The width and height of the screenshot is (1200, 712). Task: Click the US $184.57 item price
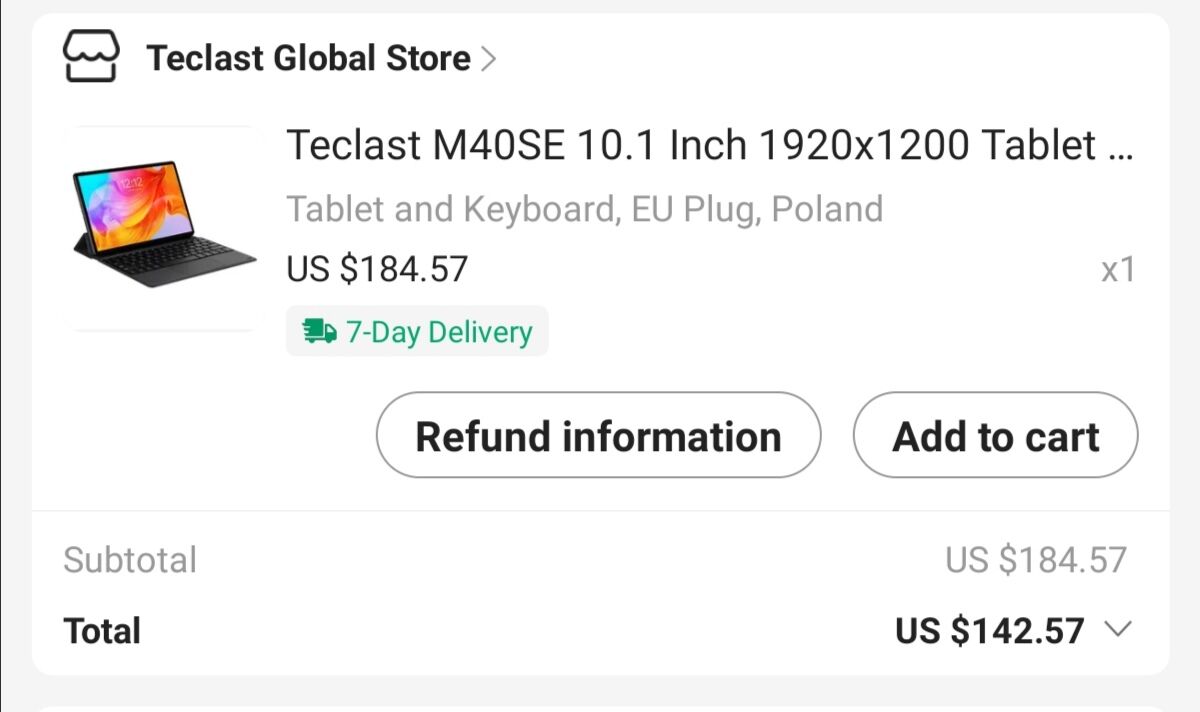click(x=377, y=269)
